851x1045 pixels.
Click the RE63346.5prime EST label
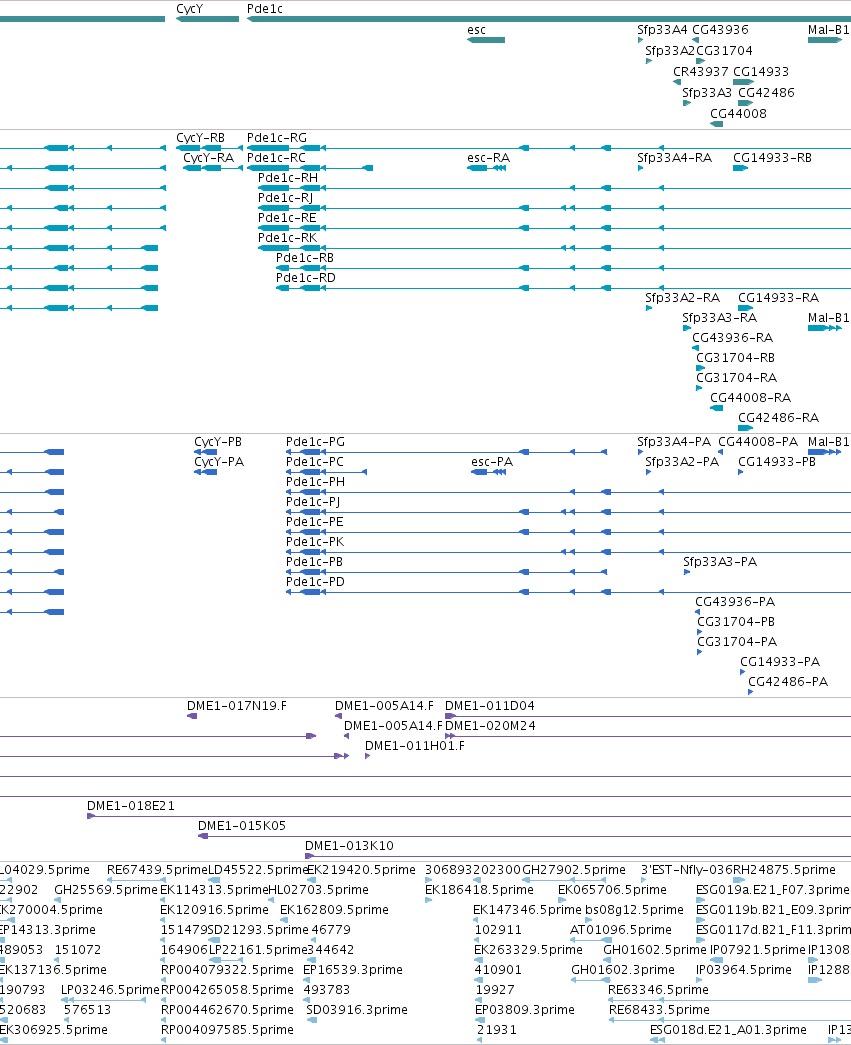(658, 989)
